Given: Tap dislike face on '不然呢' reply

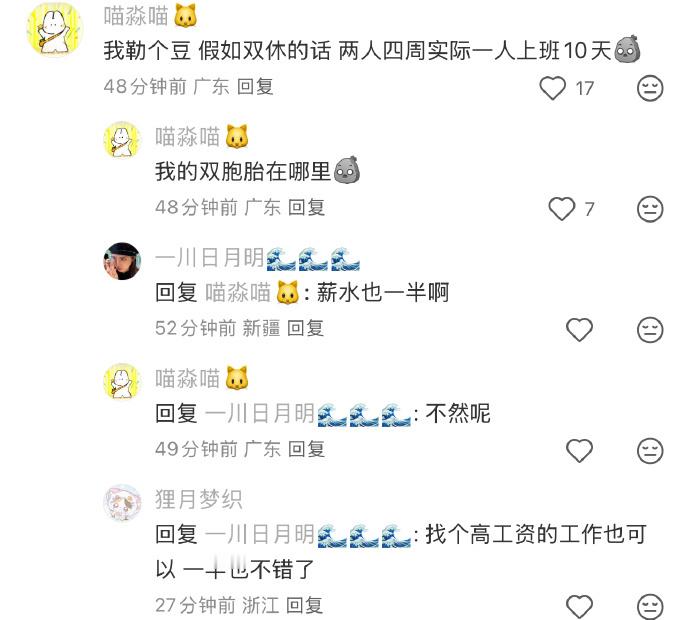Looking at the screenshot, I should click(x=650, y=451).
